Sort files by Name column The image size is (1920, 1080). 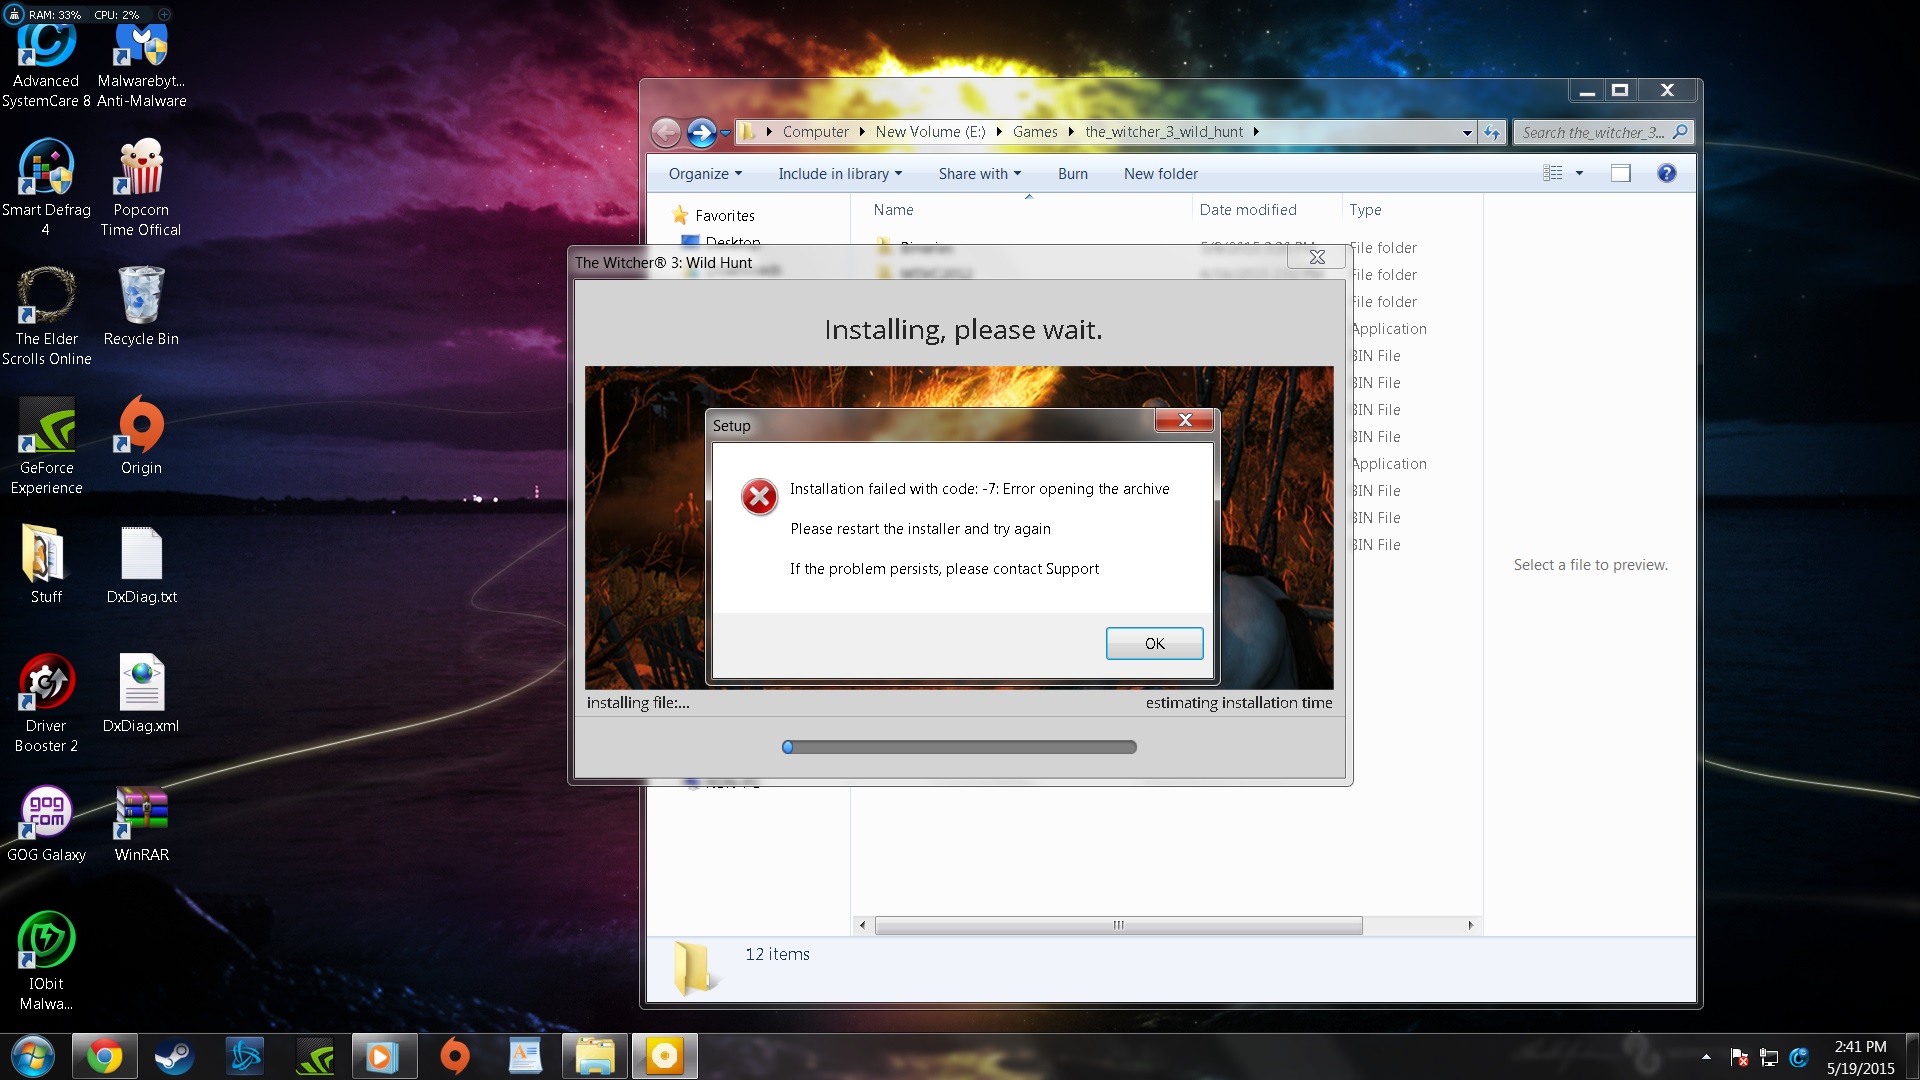pyautogui.click(x=1028, y=209)
